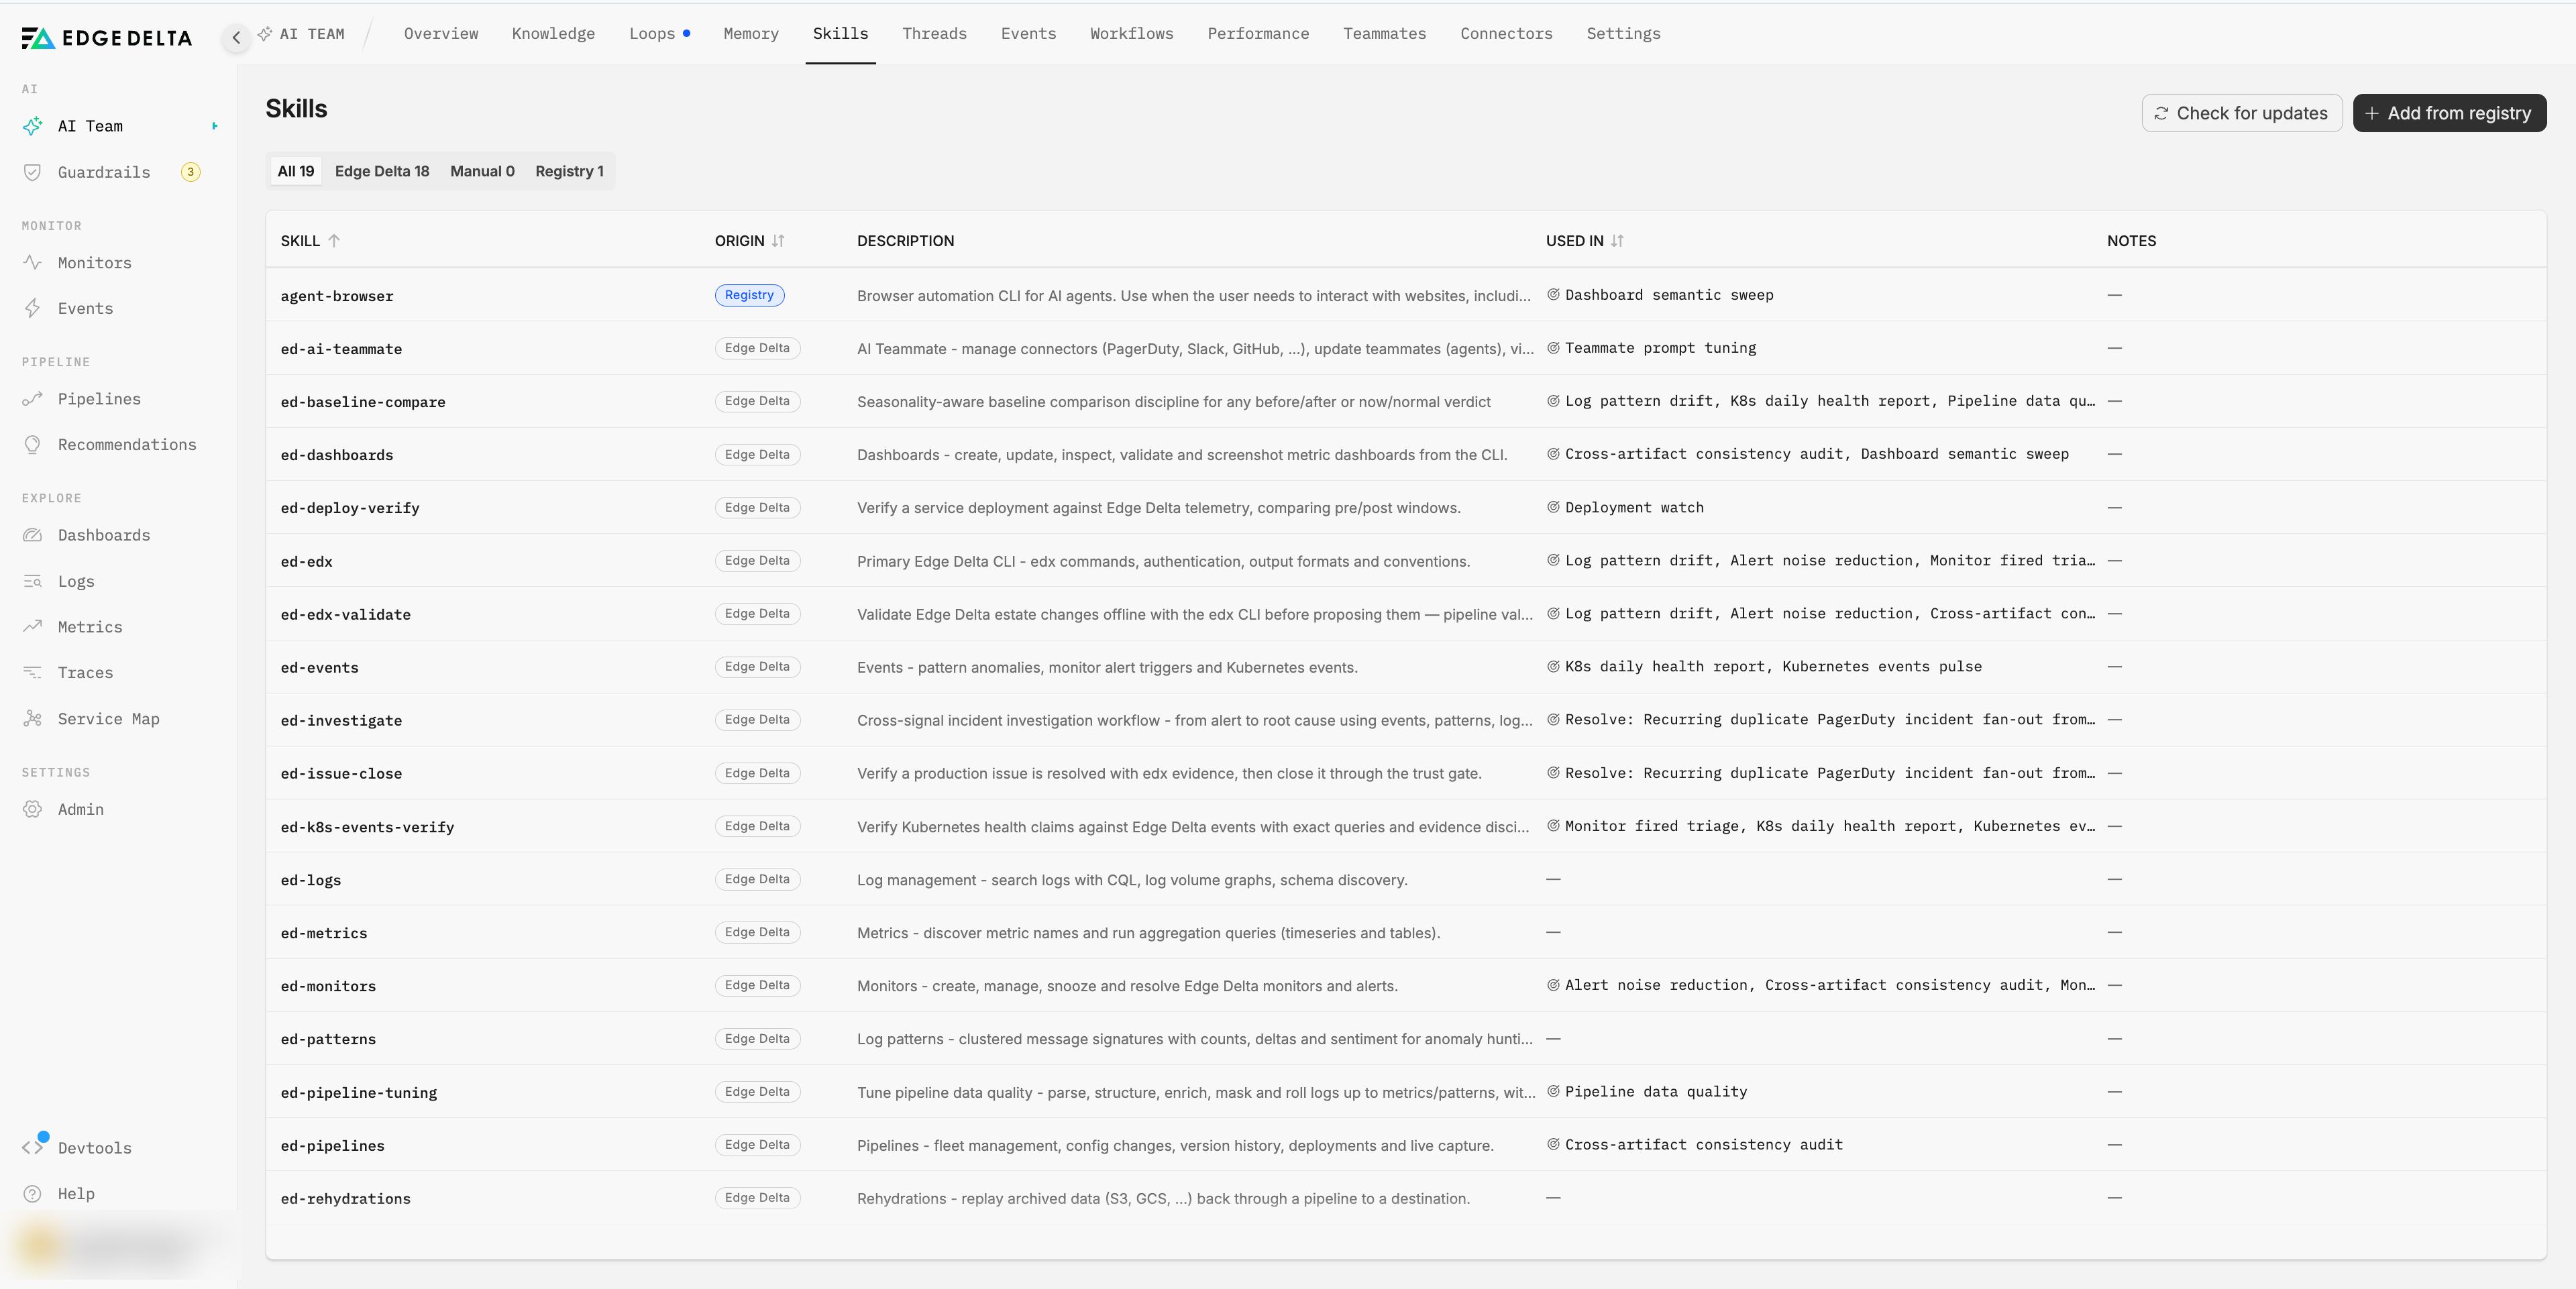
Task: Click the Pipelines icon in sidebar
Action: (33, 399)
